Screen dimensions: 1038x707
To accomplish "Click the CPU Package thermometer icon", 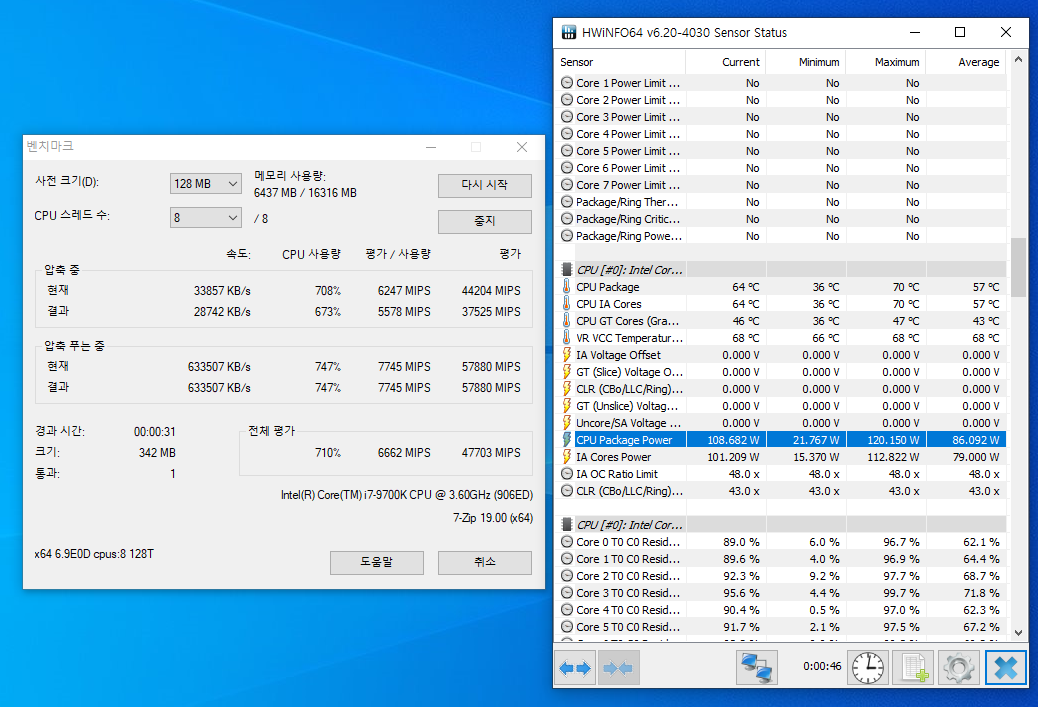I will coord(567,287).
